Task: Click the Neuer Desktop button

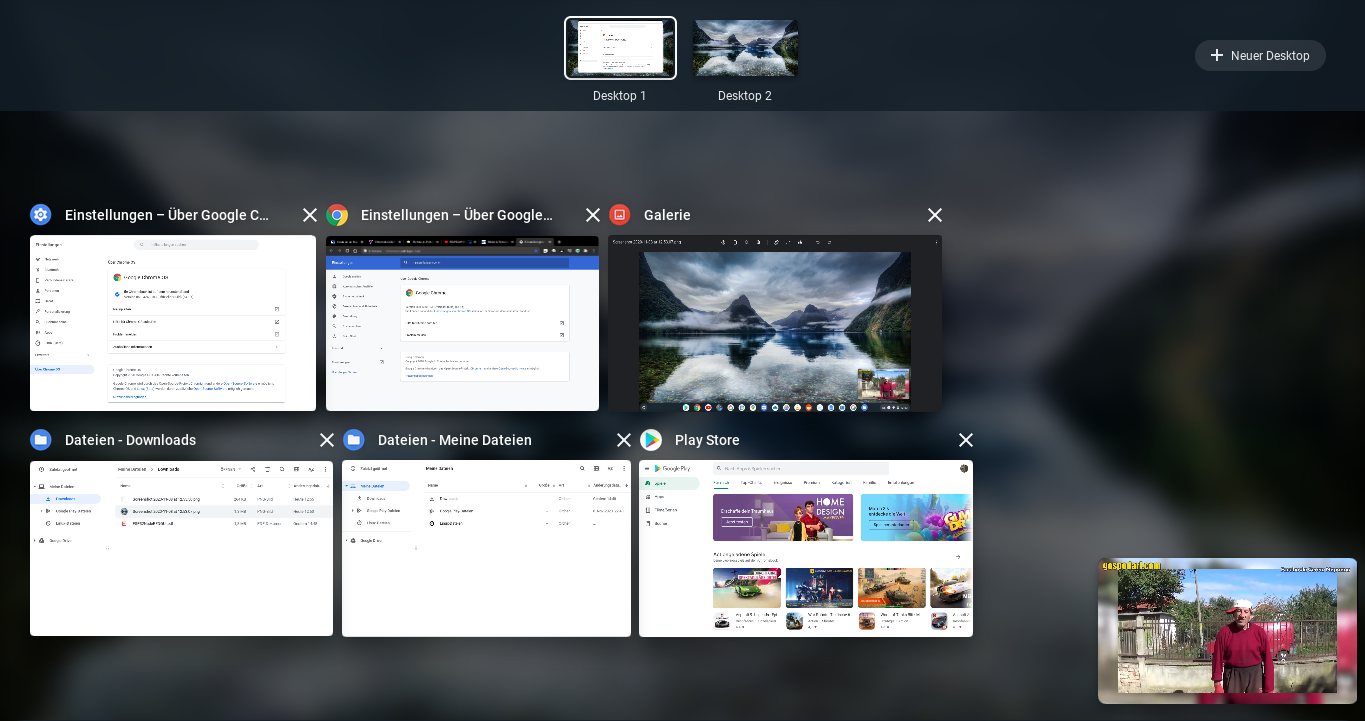Action: click(x=1260, y=56)
